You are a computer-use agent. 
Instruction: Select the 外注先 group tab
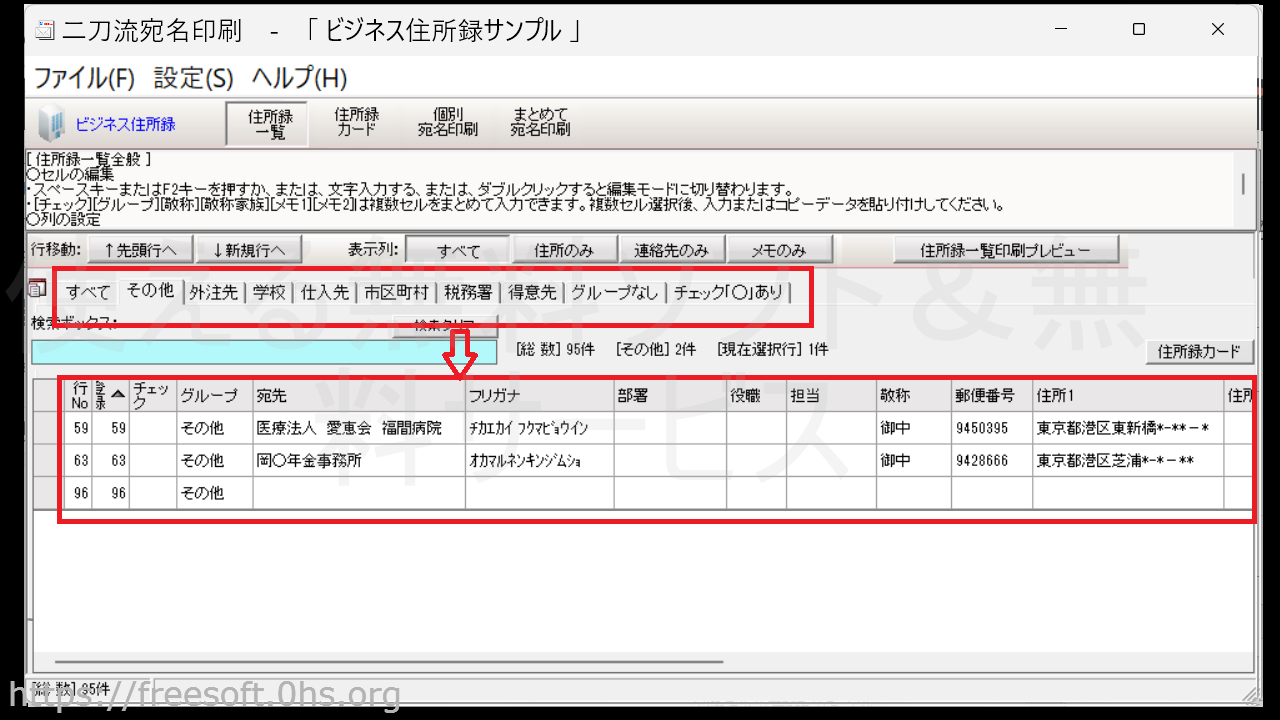213,292
